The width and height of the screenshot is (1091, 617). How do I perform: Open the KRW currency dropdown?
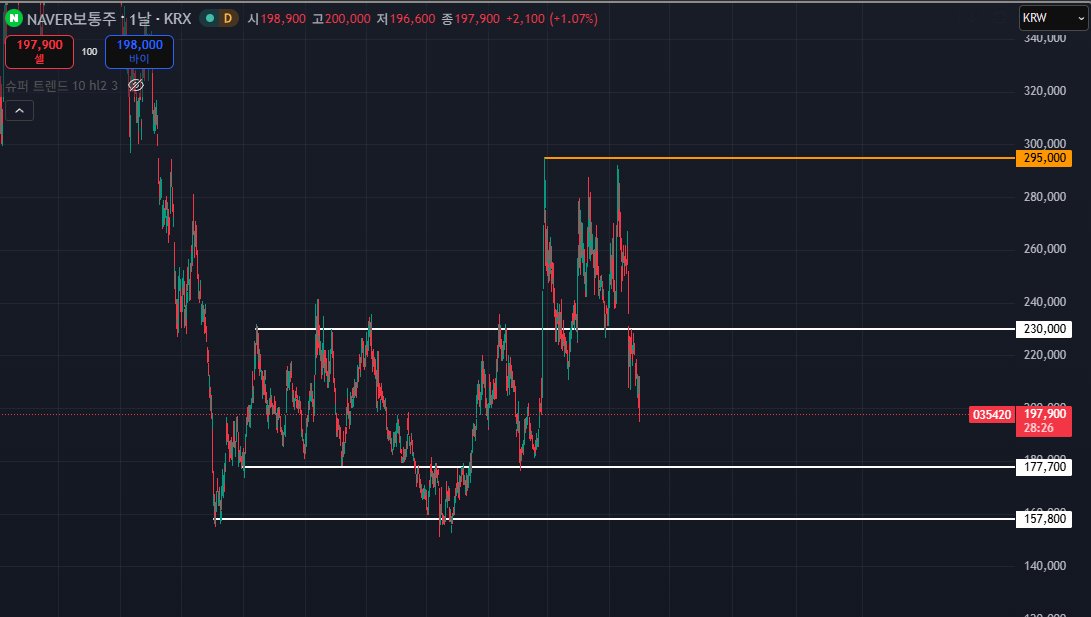(x=1053, y=18)
